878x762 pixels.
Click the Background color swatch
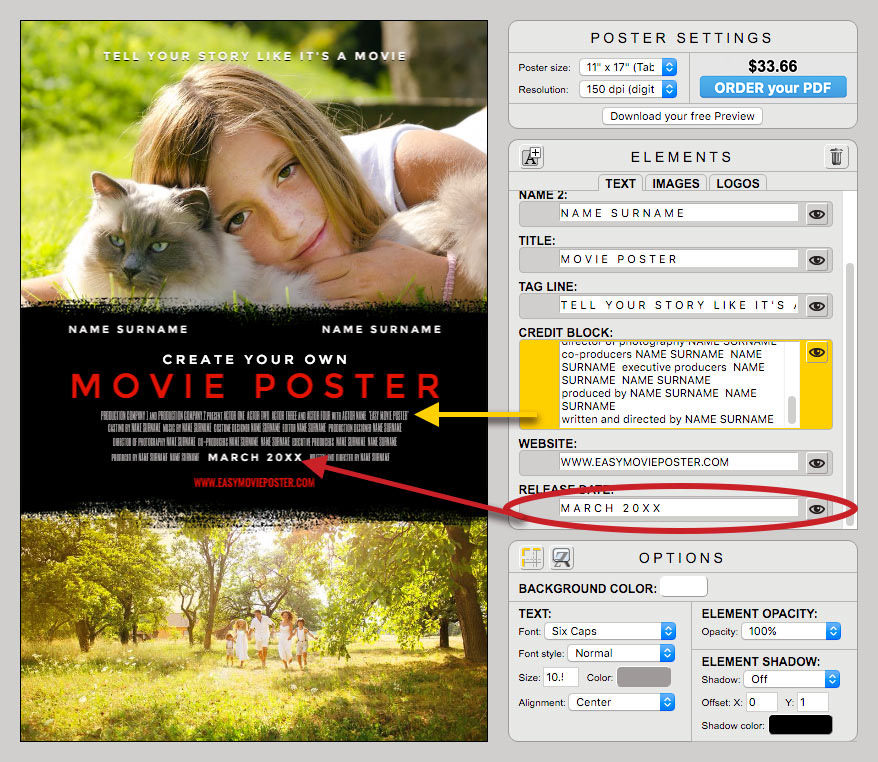(683, 586)
